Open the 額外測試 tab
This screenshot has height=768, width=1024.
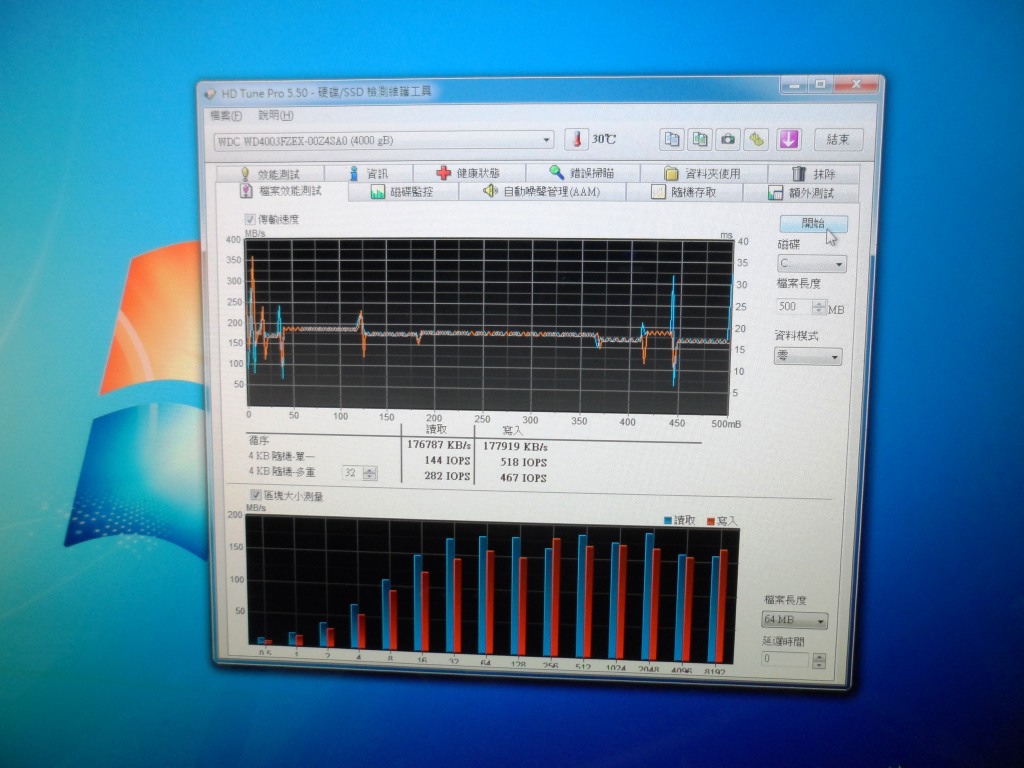click(801, 193)
